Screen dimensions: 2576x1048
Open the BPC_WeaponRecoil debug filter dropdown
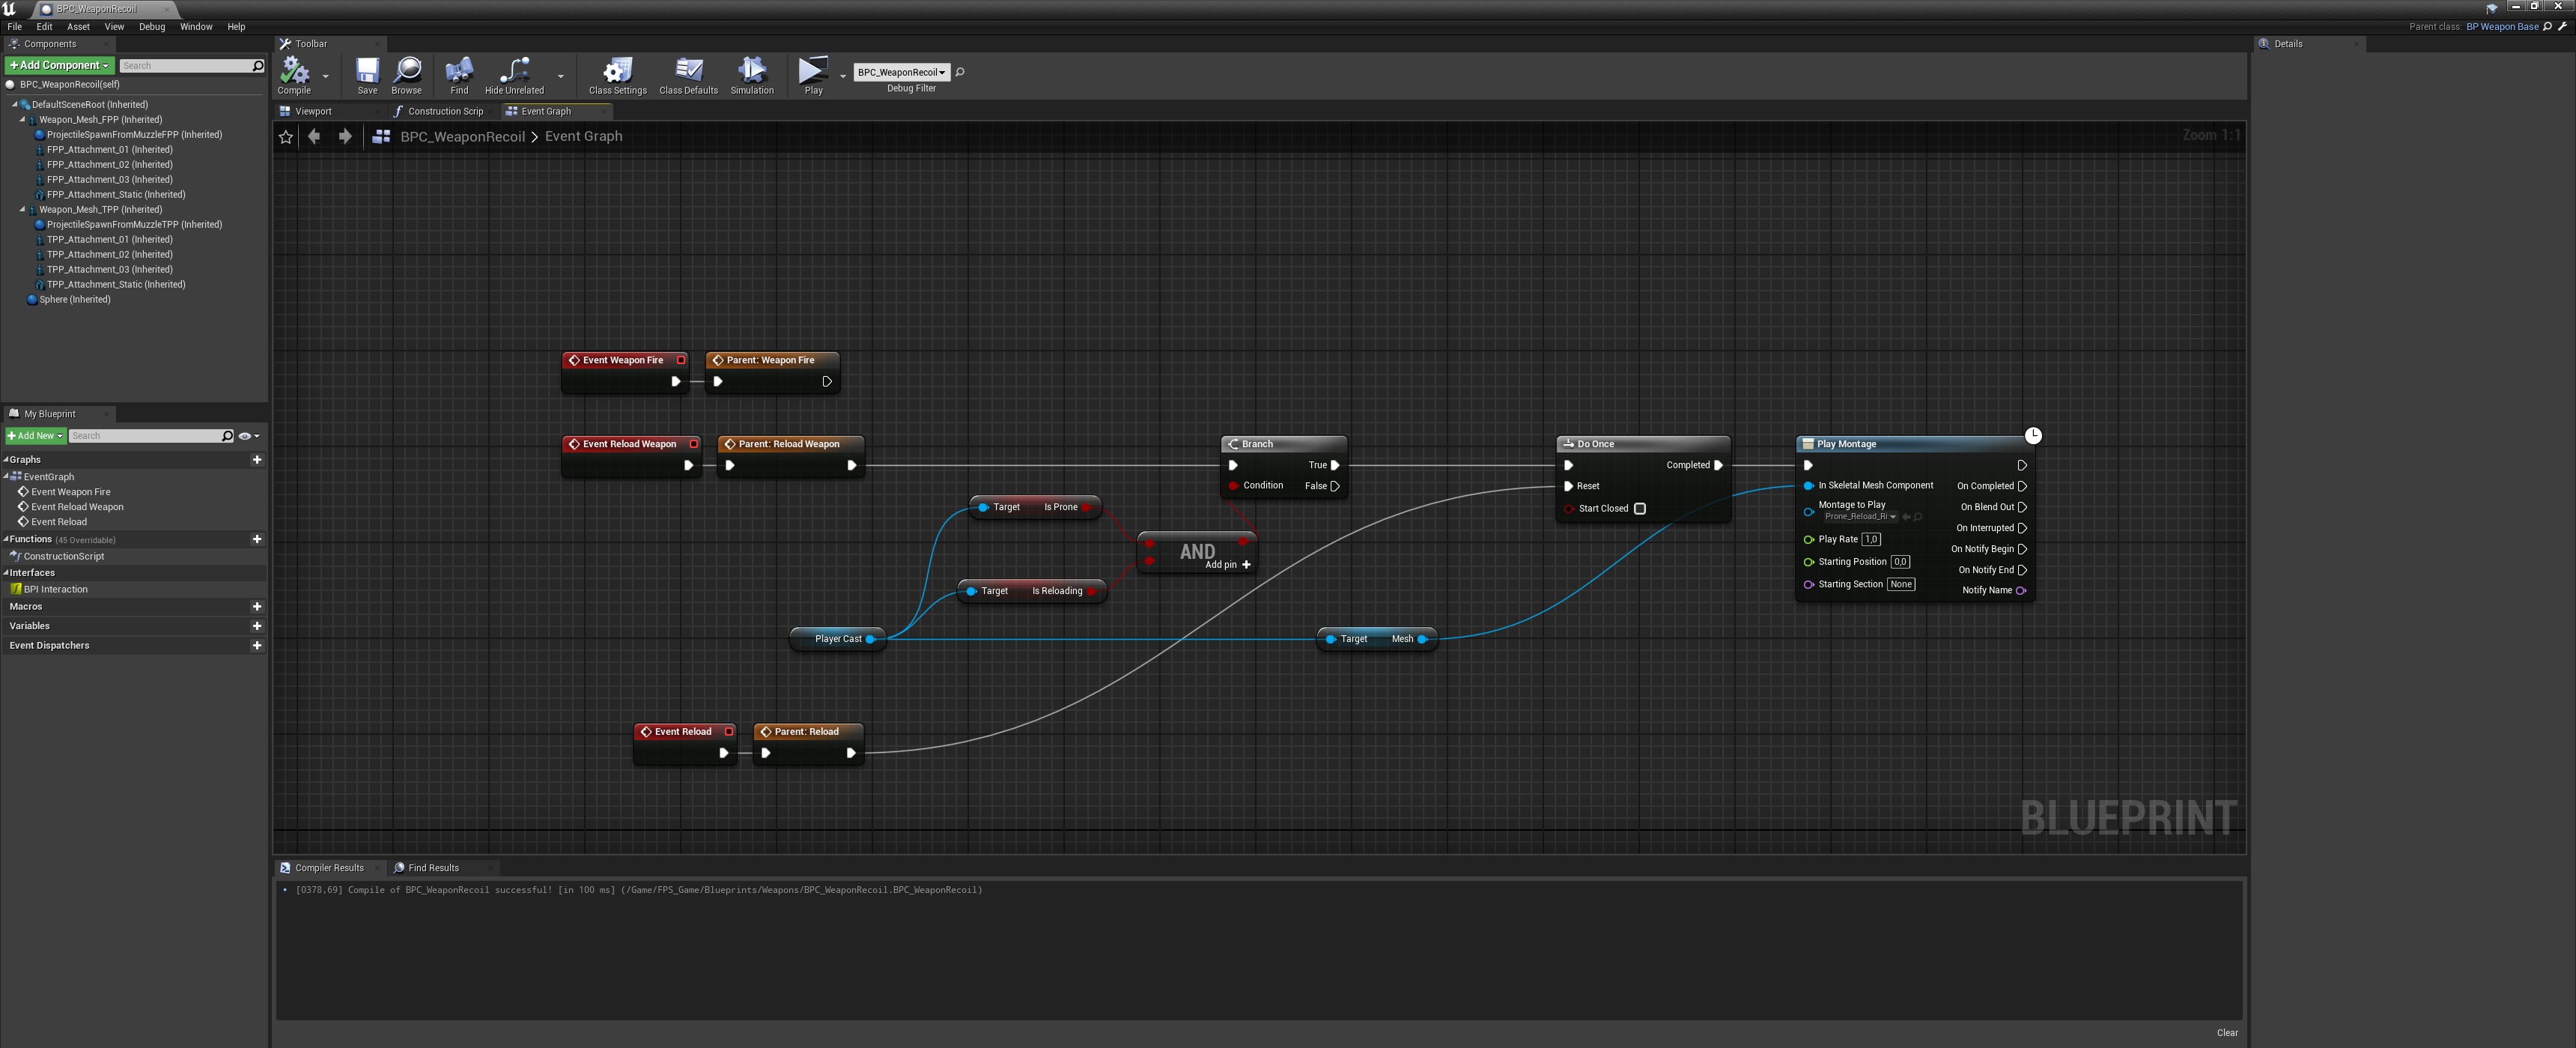coord(901,72)
